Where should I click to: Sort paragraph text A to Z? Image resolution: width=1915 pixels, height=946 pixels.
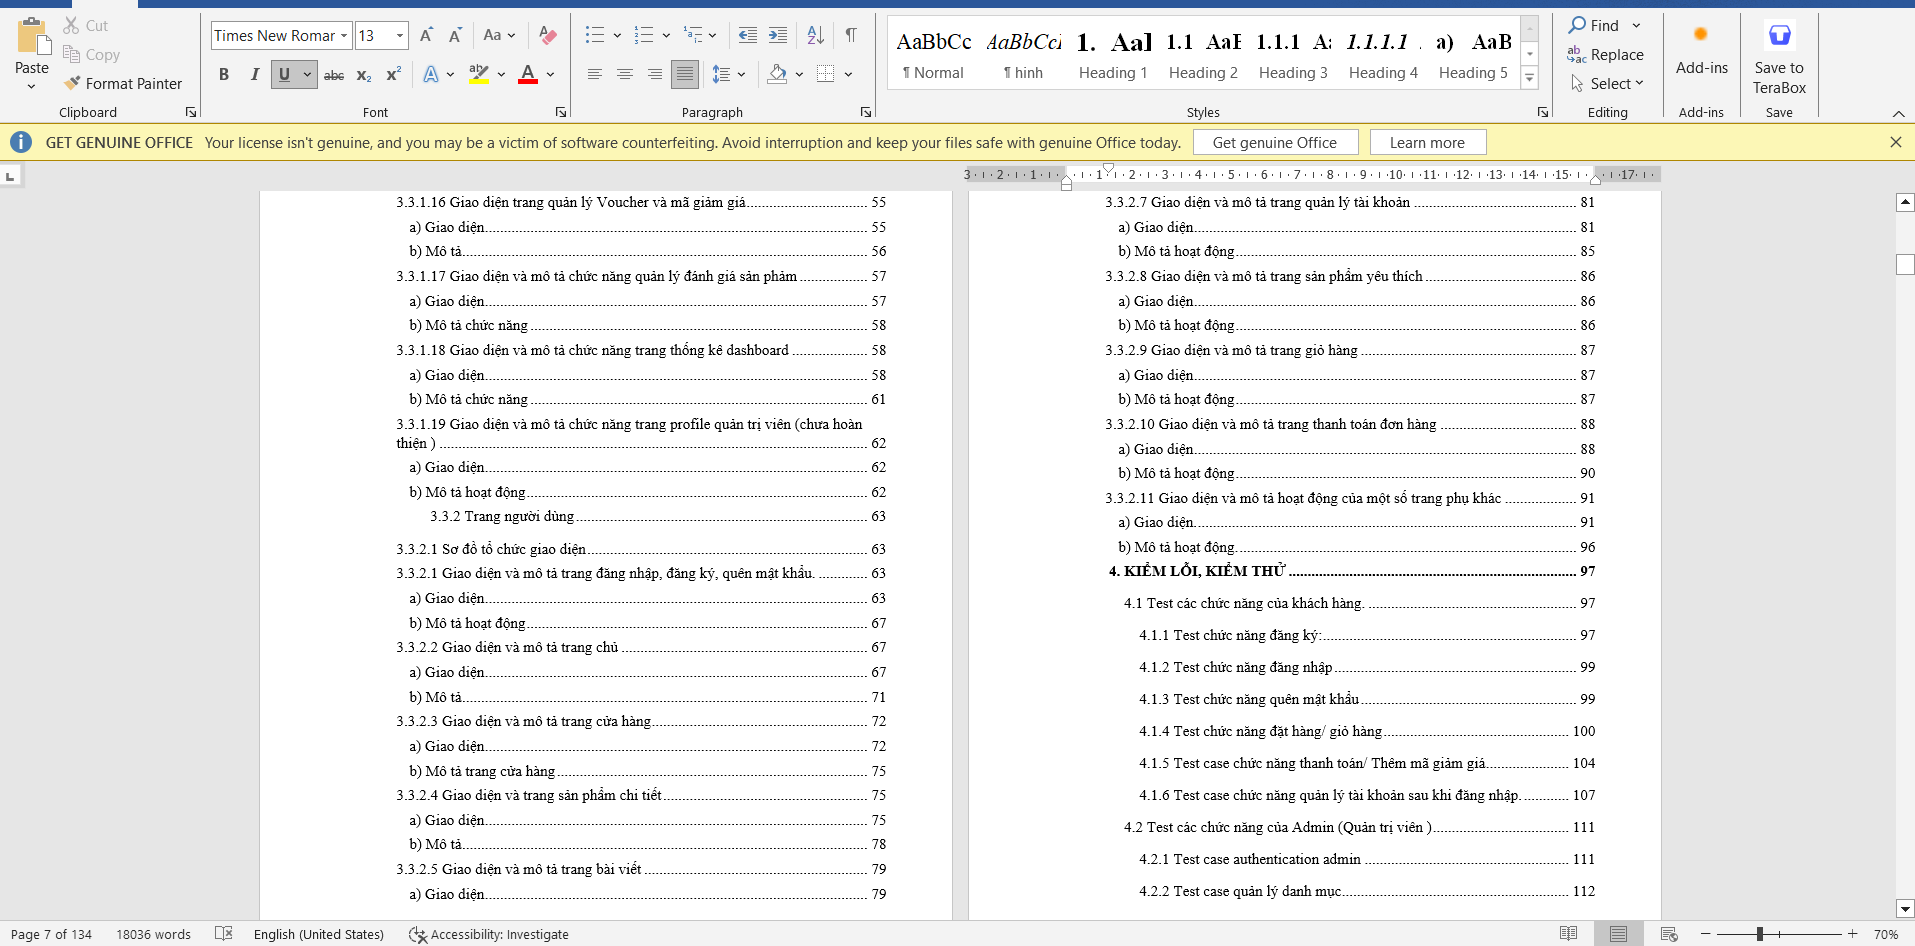point(815,35)
